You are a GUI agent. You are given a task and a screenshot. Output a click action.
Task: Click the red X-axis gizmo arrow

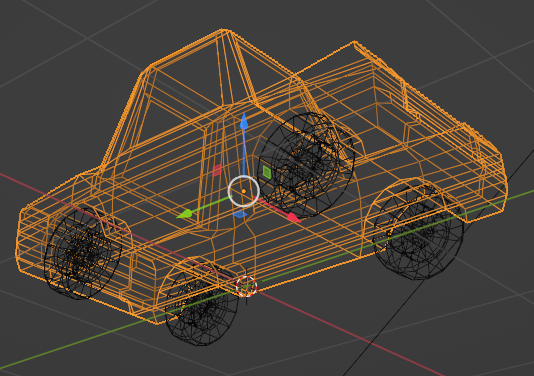[x=293, y=217]
